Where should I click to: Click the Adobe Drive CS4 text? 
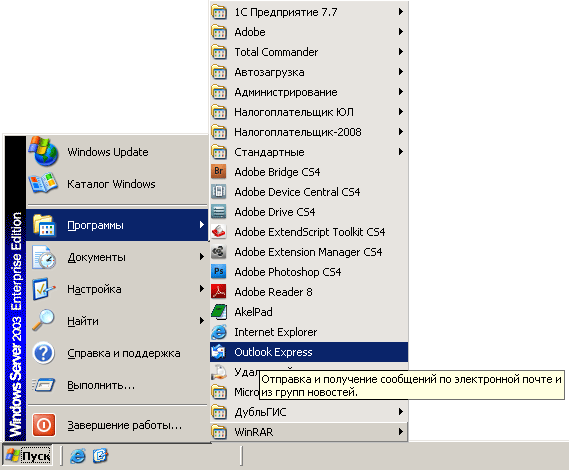[x=275, y=212]
